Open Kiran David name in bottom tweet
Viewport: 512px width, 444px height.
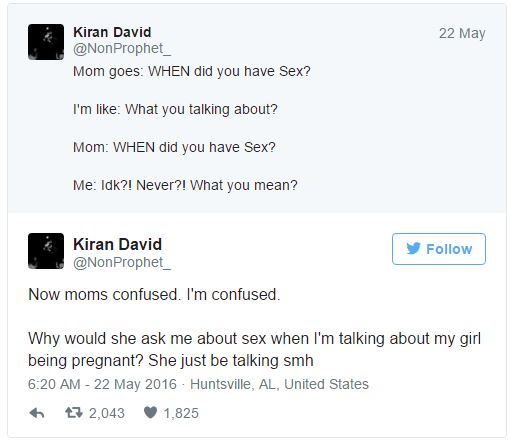(117, 244)
